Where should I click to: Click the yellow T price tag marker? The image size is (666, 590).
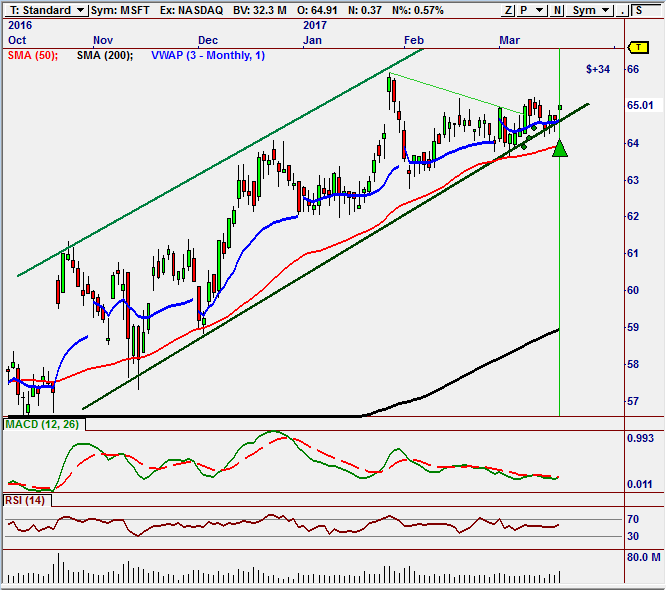[638, 47]
